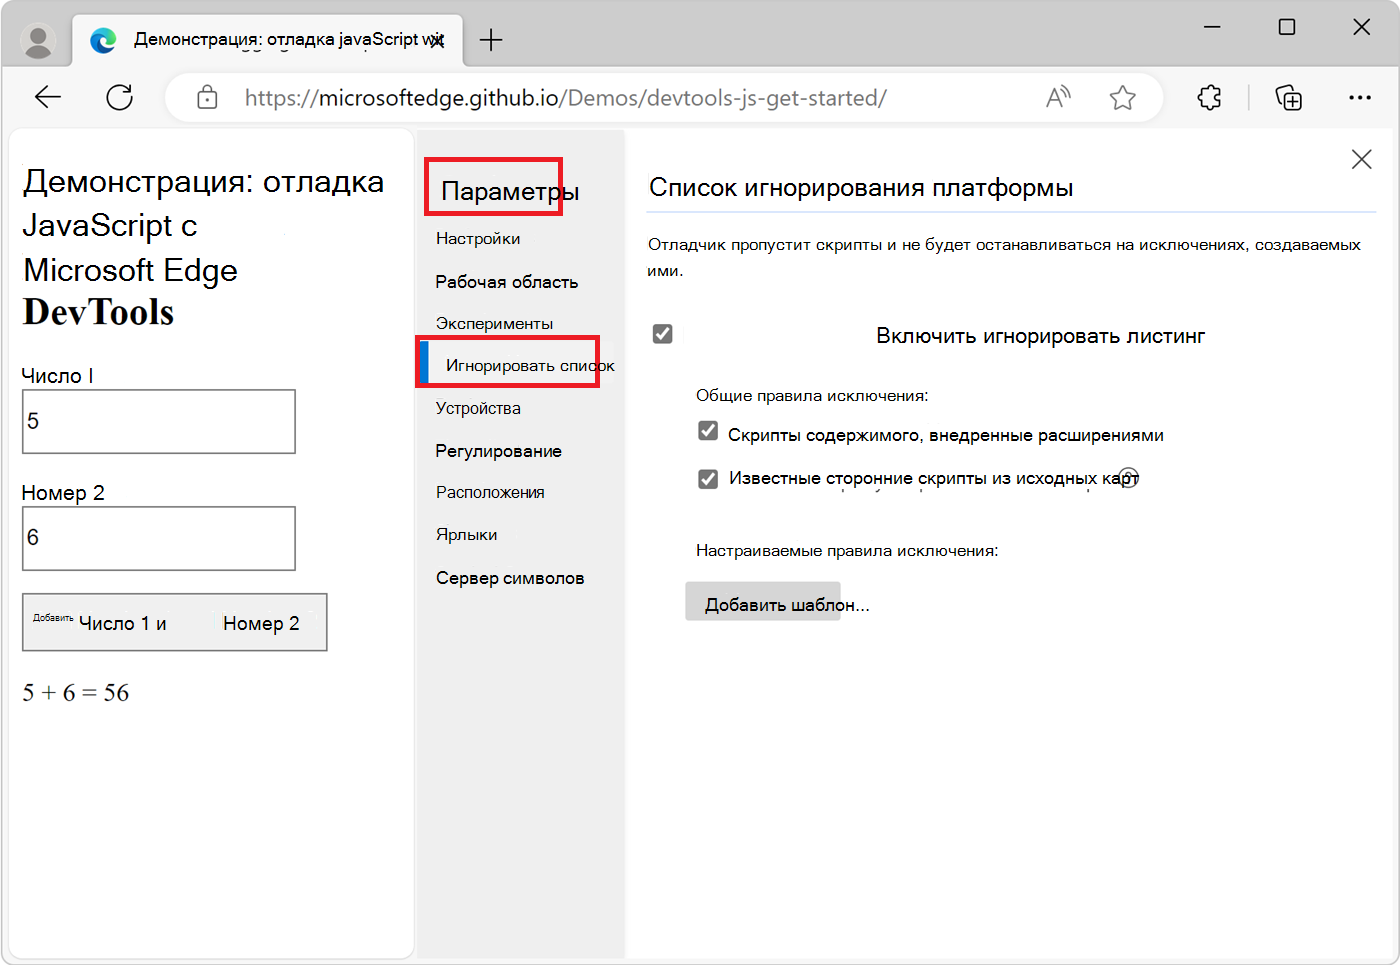Click the result text 5 + 6 = 56

(76, 693)
